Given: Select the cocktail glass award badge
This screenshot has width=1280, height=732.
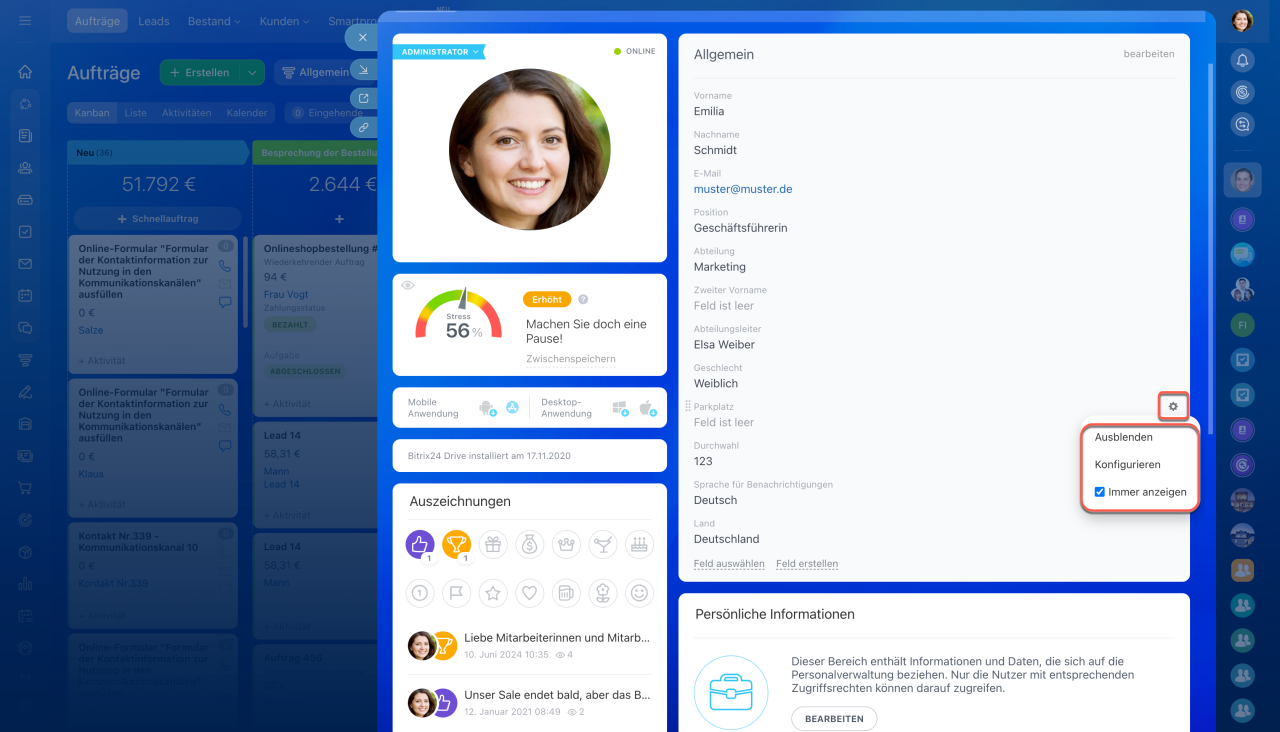Looking at the screenshot, I should tap(603, 544).
